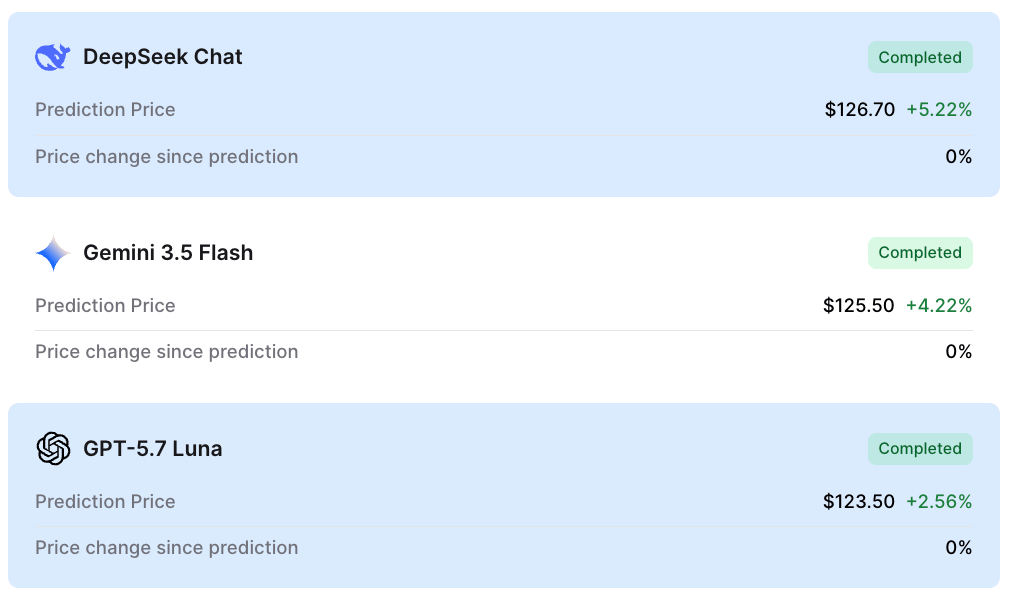1012x600 pixels.
Task: Open the DeepSeek Chat card title
Action: point(163,57)
